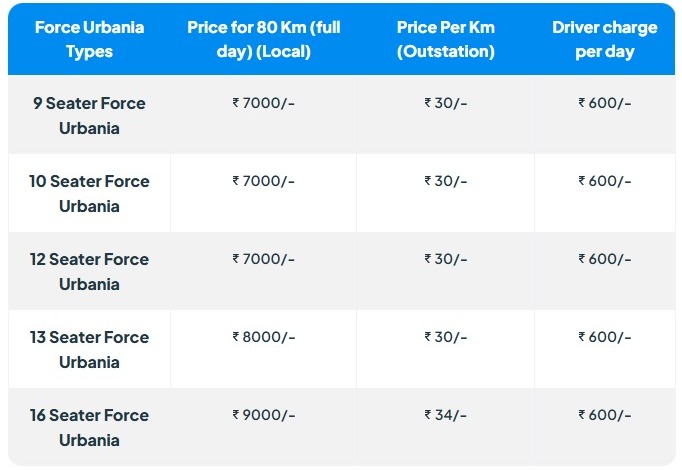Select the ₹ 9000/- local price
This screenshot has height=470, width=682.
[x=264, y=415]
